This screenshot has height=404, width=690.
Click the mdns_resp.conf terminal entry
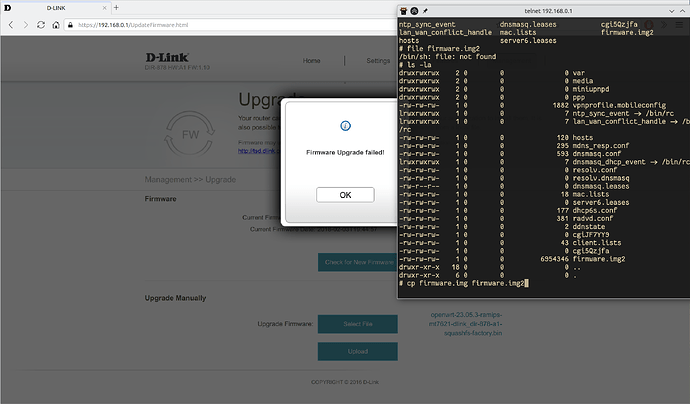[601, 146]
